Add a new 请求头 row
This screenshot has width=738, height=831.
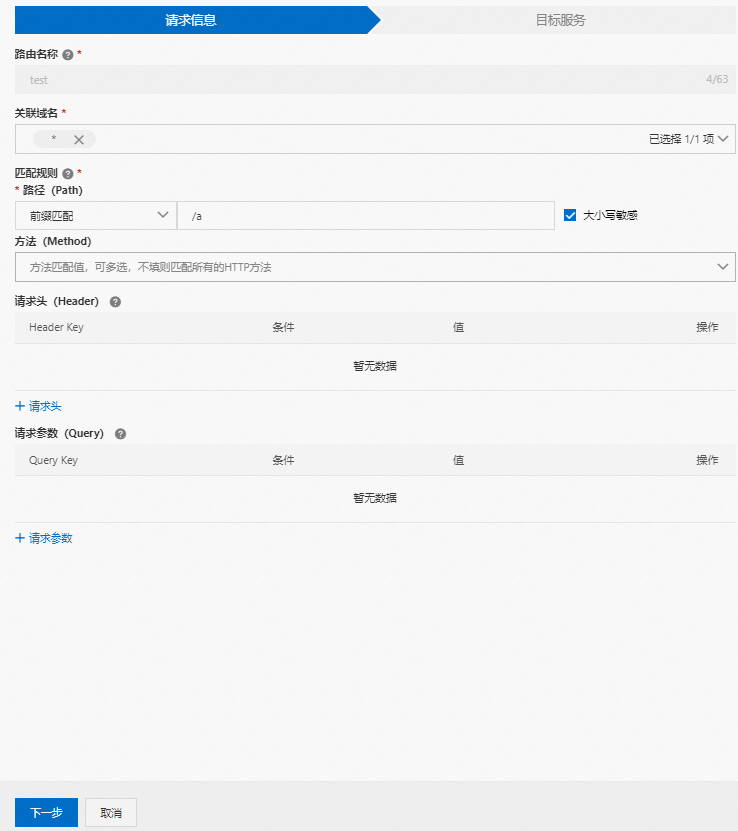click(38, 406)
